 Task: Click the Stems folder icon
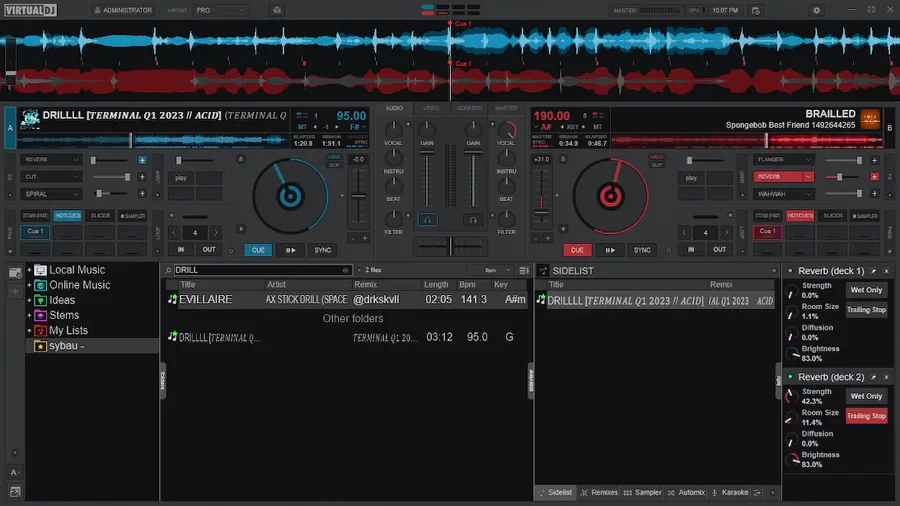40,316
